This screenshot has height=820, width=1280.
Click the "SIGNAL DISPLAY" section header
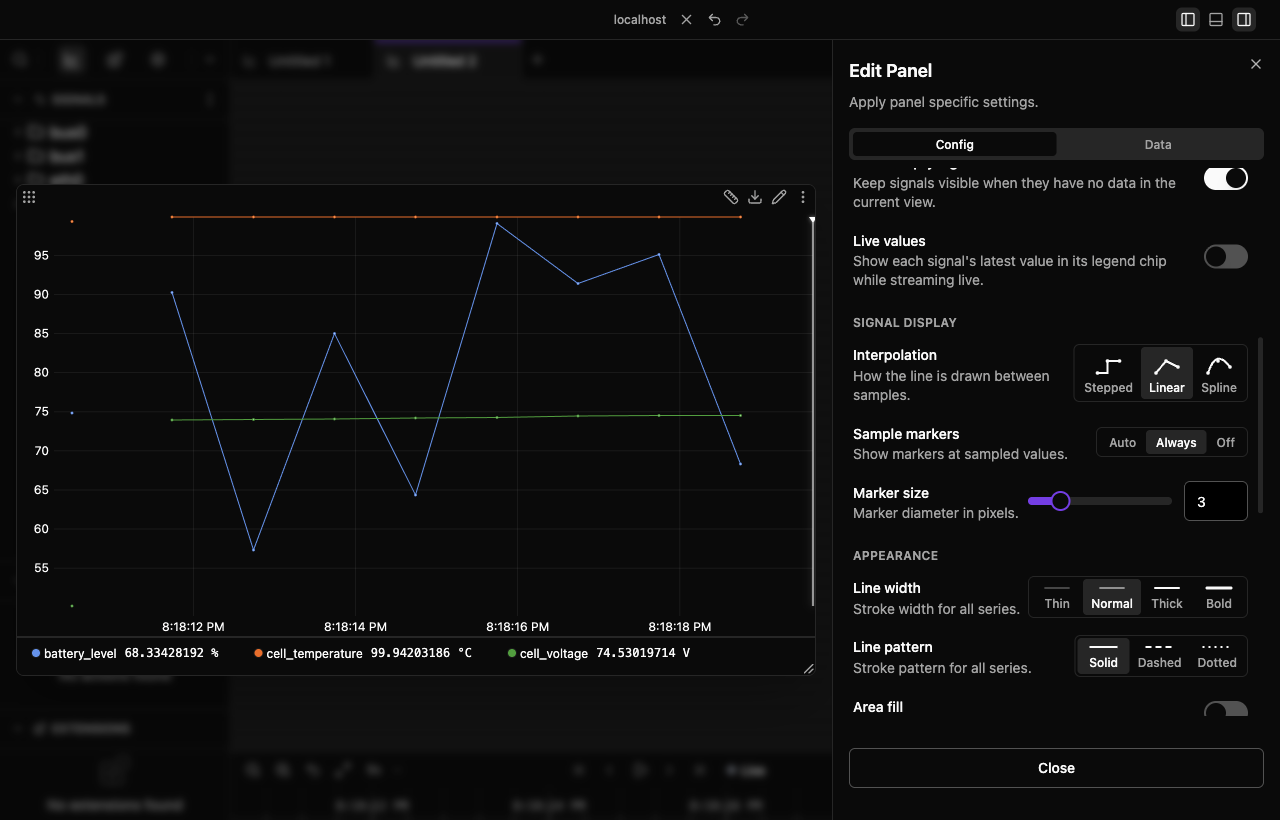pyautogui.click(x=905, y=323)
